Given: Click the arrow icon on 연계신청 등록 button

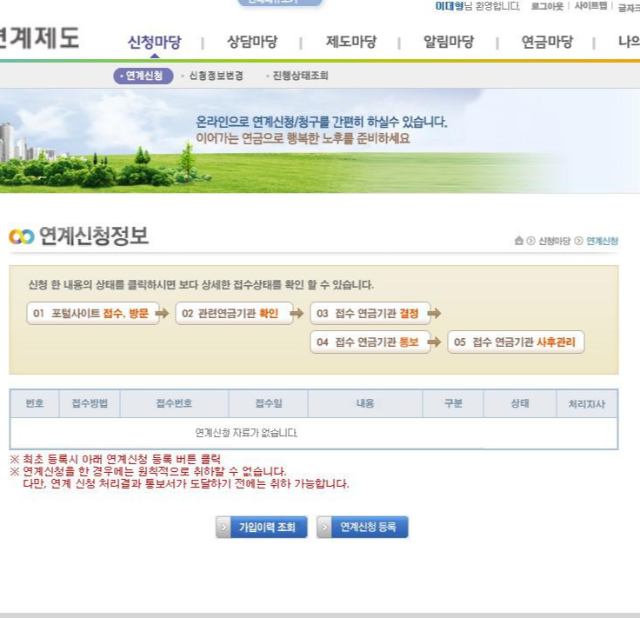Looking at the screenshot, I should tap(324, 527).
